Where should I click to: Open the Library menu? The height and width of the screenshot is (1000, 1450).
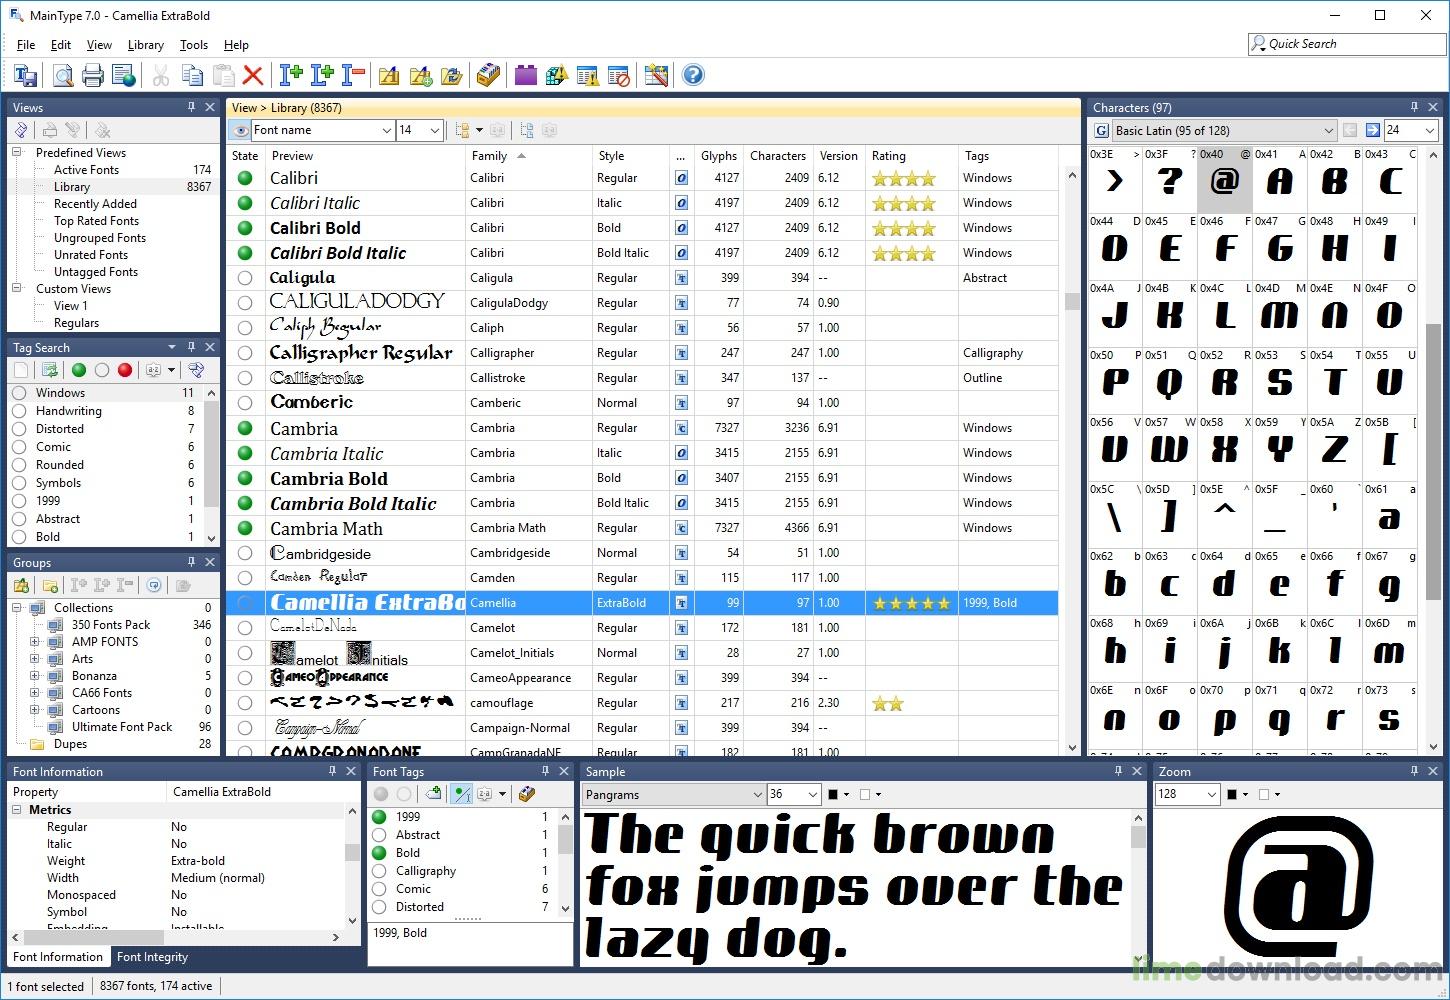click(x=145, y=45)
